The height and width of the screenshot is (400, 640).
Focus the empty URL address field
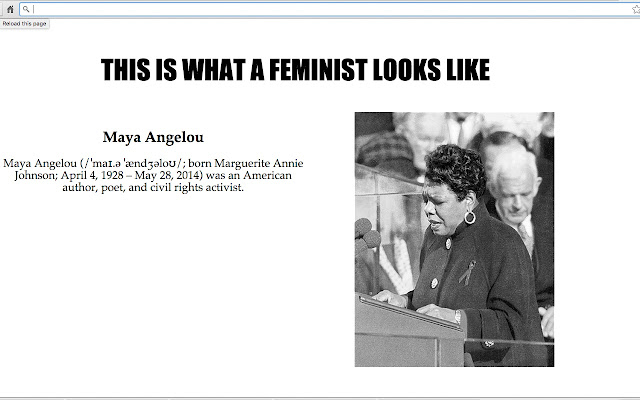331,9
